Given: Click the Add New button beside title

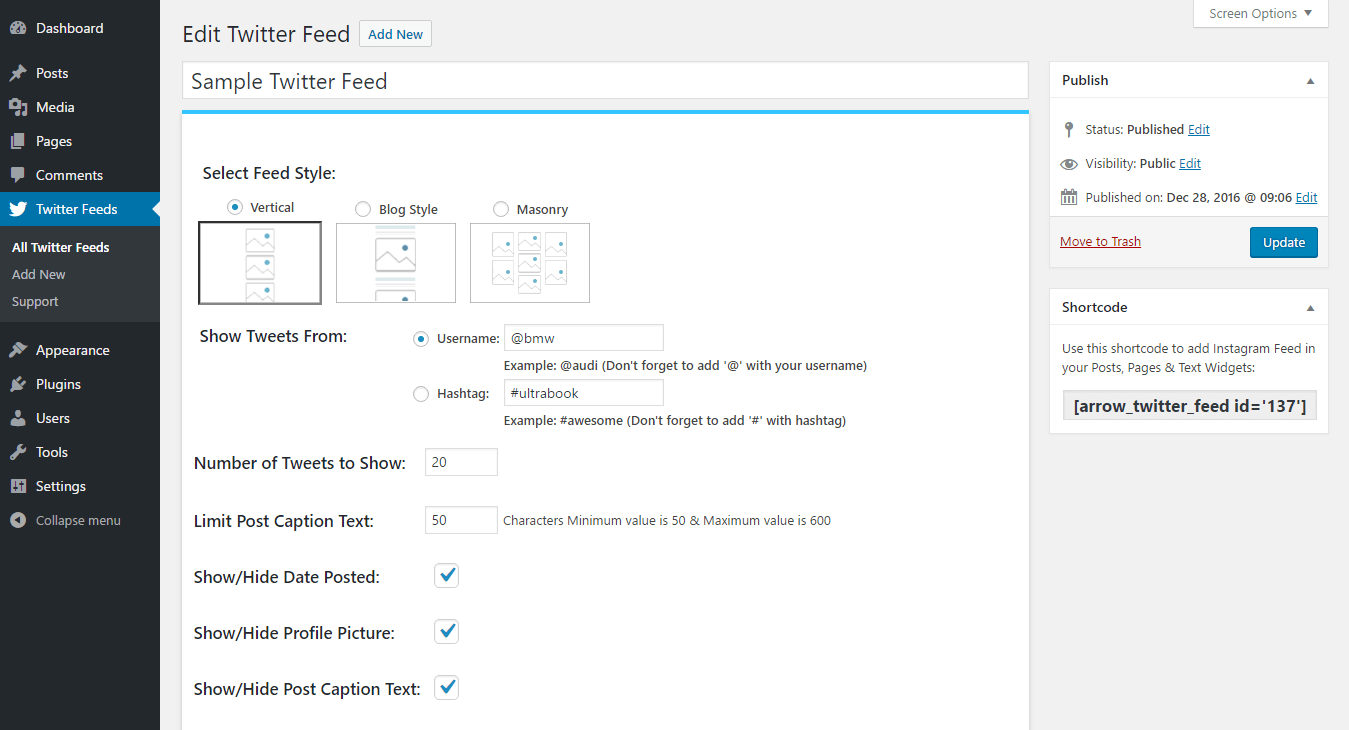Looking at the screenshot, I should pos(395,34).
